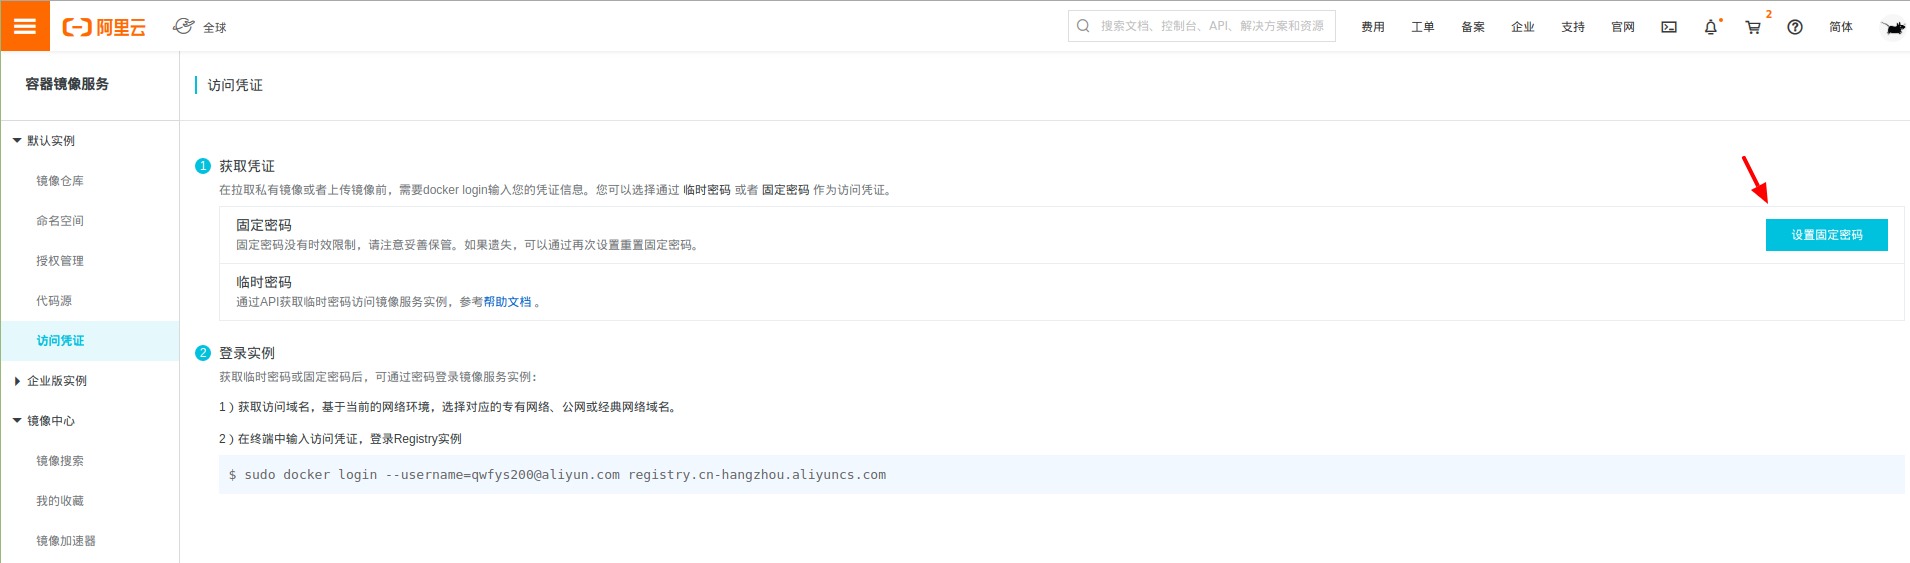Open the help question-mark icon

click(x=1795, y=27)
